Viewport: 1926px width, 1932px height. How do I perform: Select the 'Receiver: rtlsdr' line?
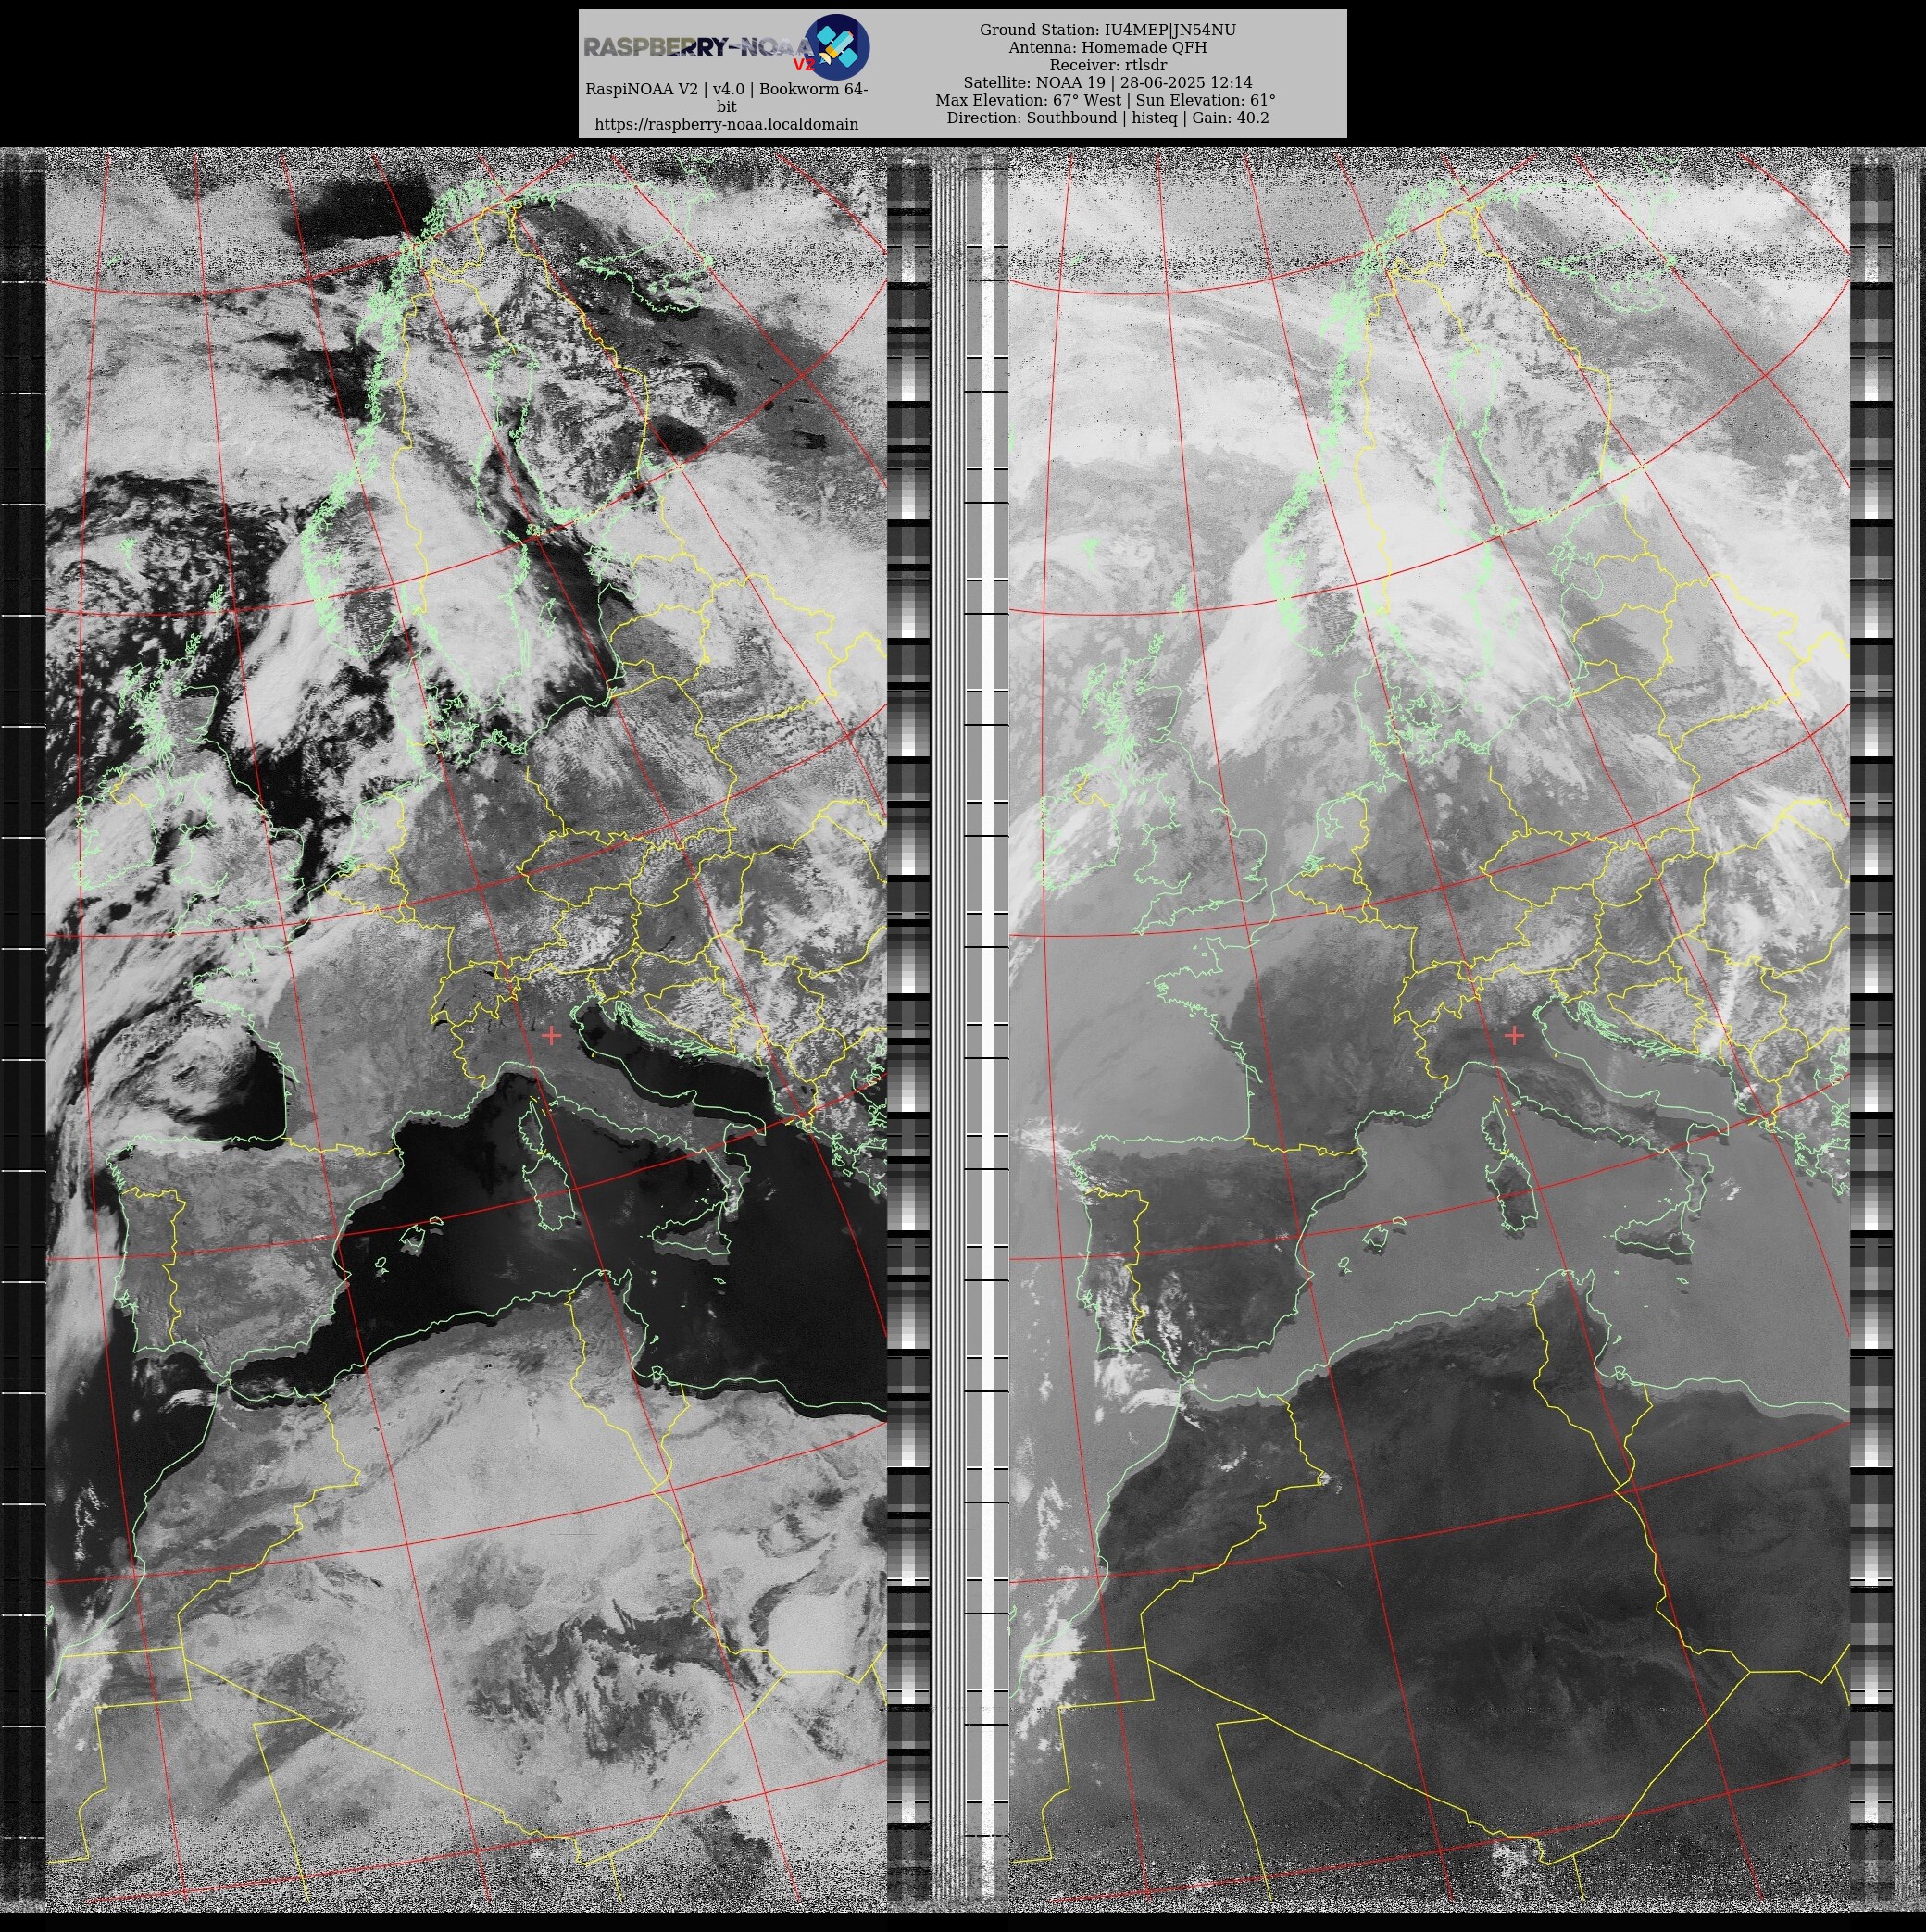click(x=1107, y=65)
